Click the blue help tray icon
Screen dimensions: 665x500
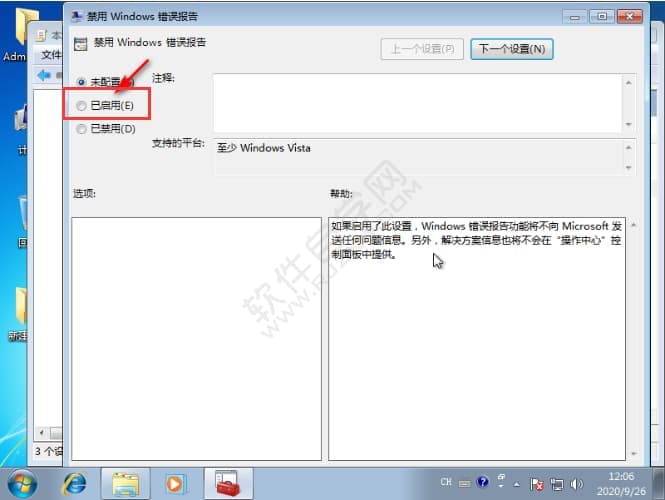point(483,483)
